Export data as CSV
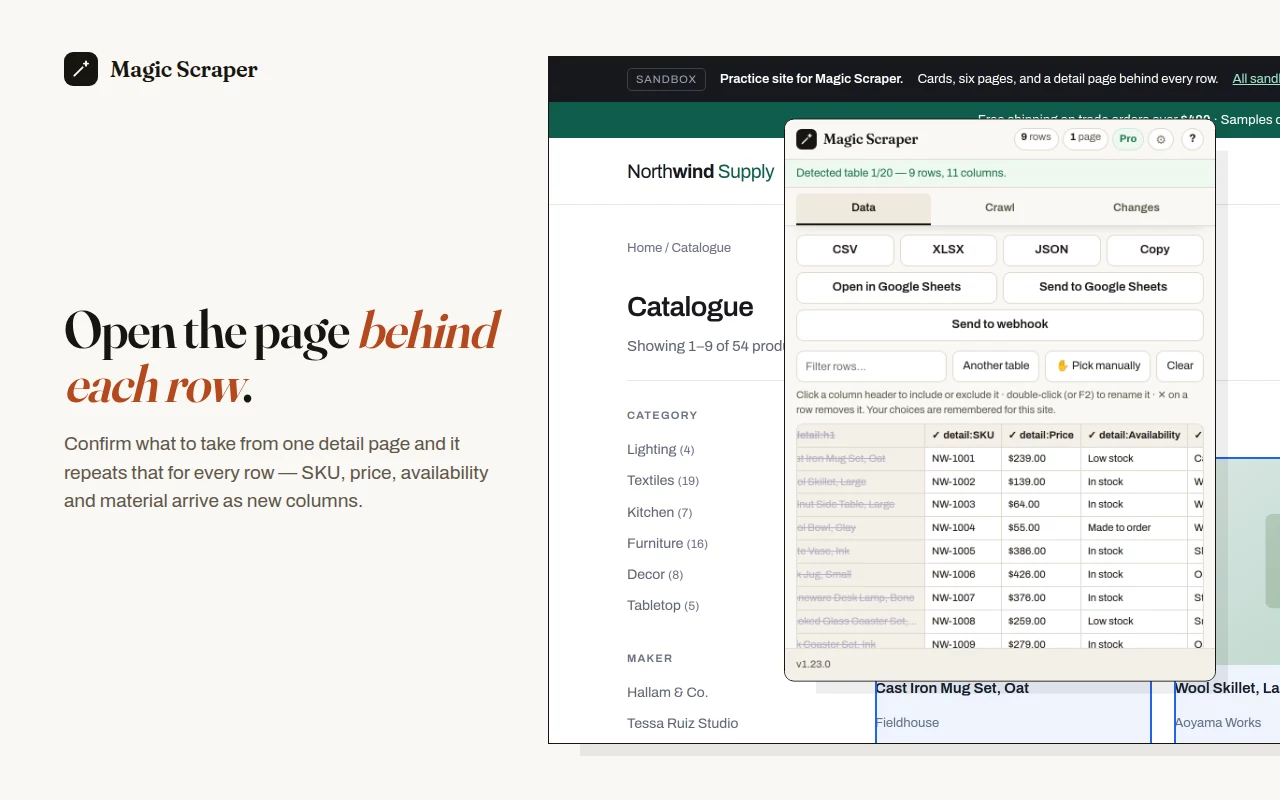Image resolution: width=1280 pixels, height=800 pixels. coord(845,250)
